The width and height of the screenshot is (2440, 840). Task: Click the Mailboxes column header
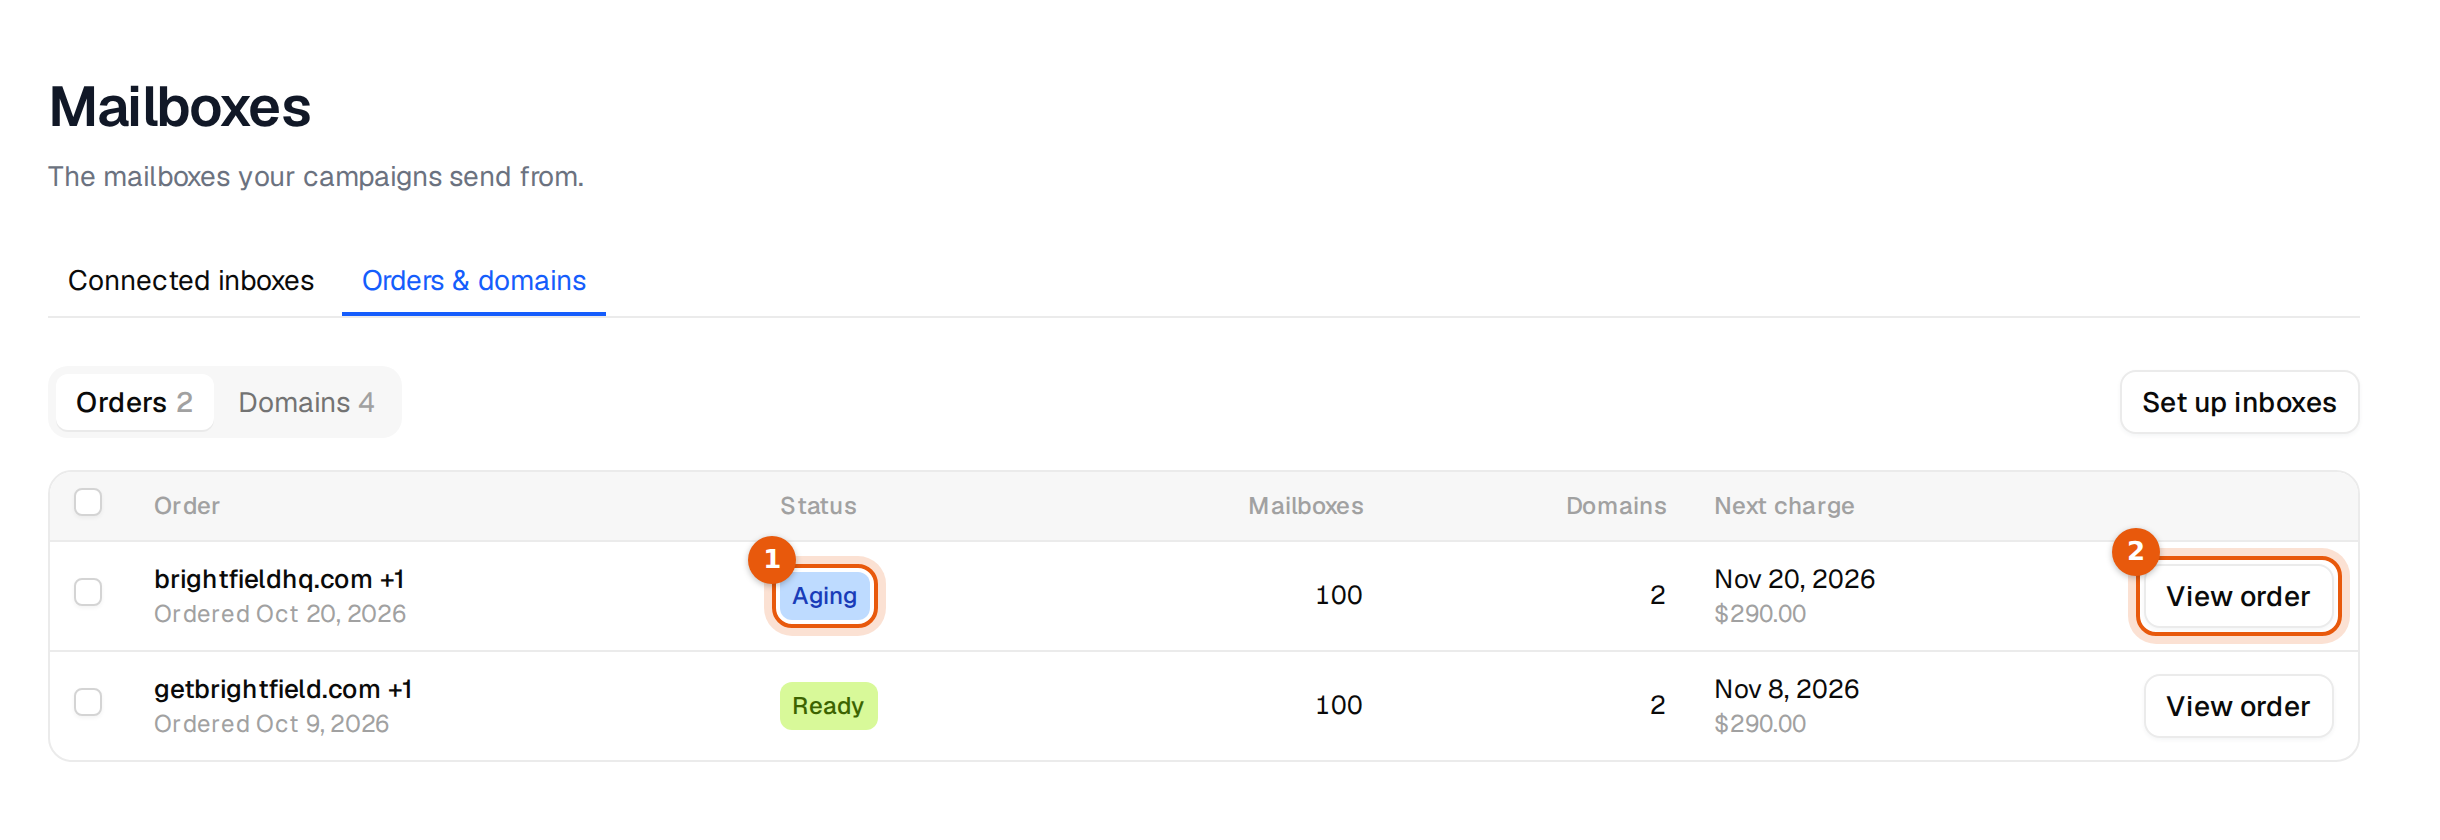pos(1306,506)
